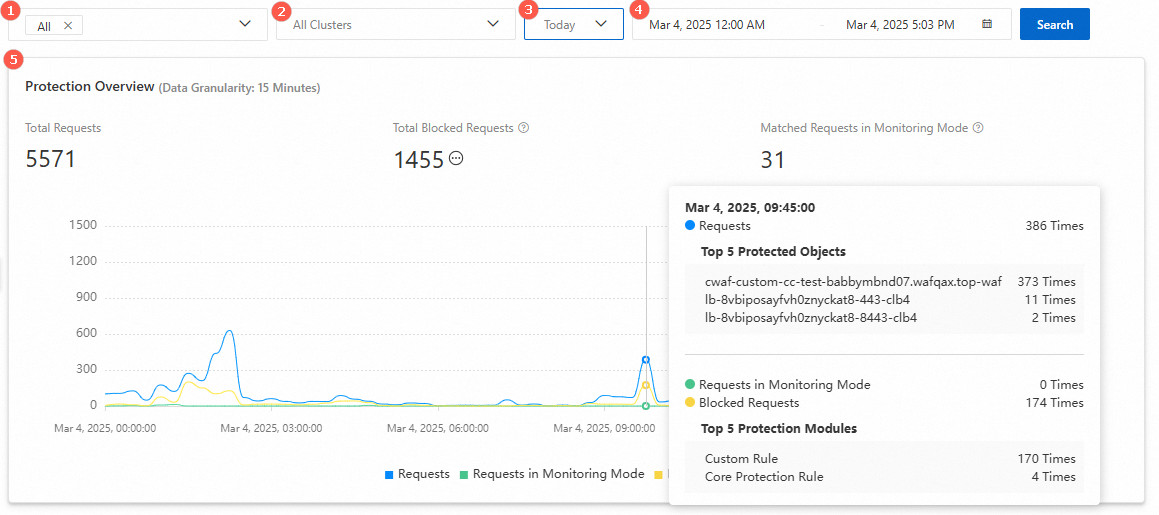This screenshot has height=515, width=1159.
Task: Open the All Clusters dropdown
Action: (395, 24)
